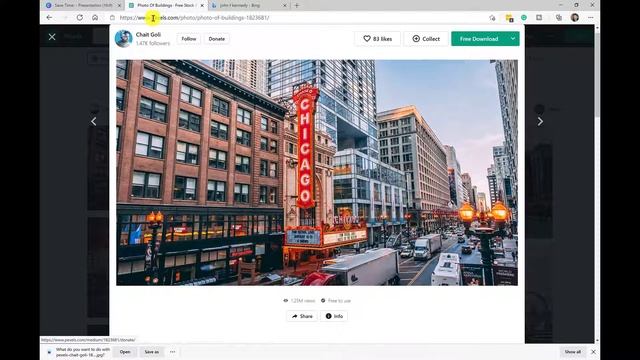Close the photo lightbox with the X
This screenshot has height=360, width=640.
(52, 37)
